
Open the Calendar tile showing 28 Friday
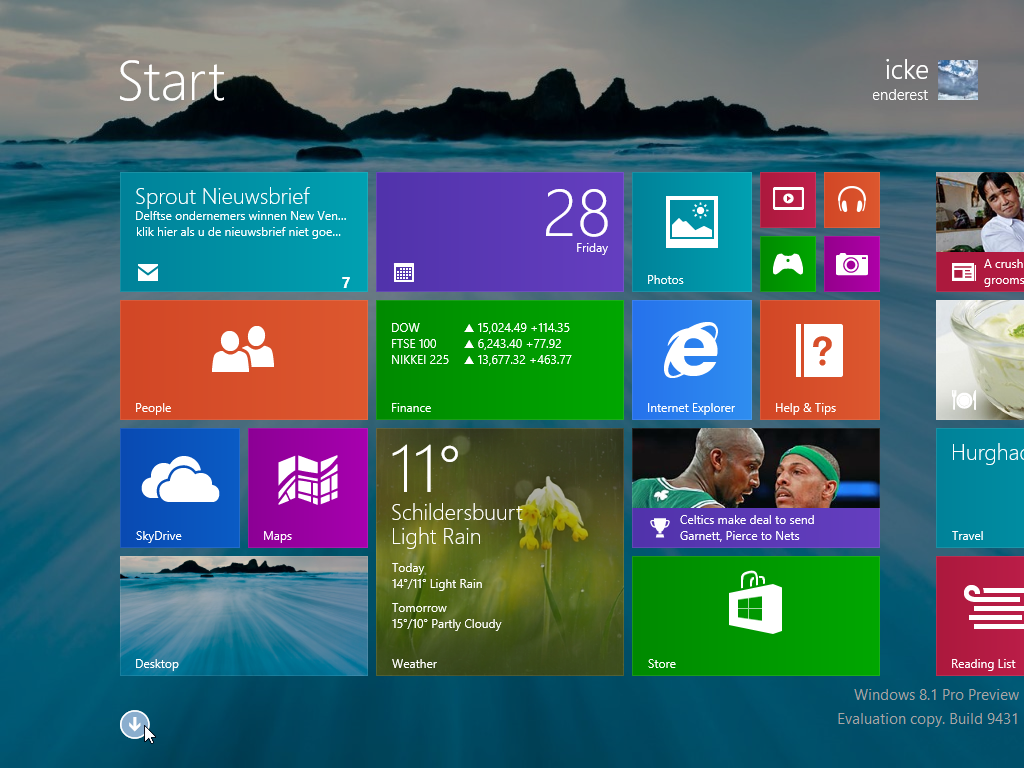point(499,232)
